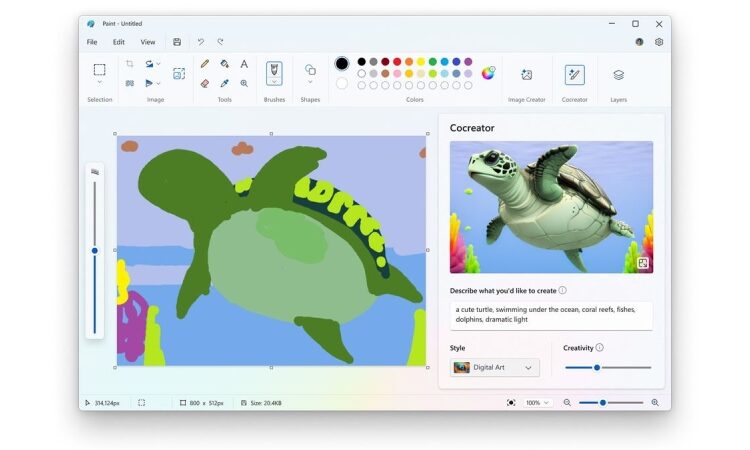
Task: Pick the lime green swatch in second row
Action: 433,74
